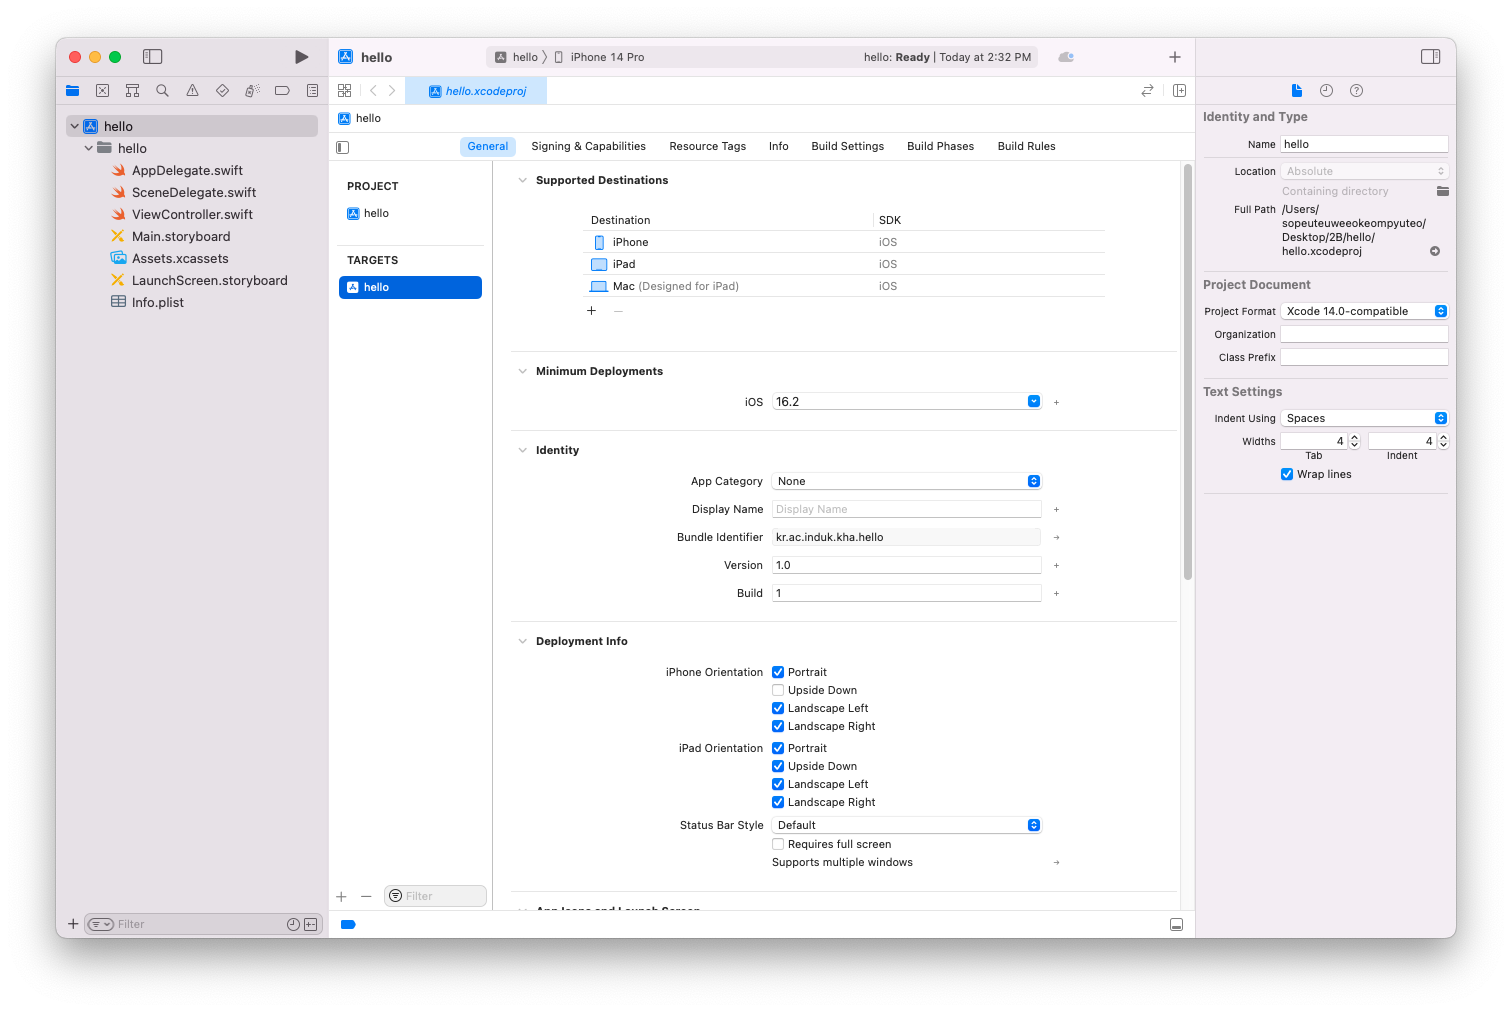Open the Breakpoint navigator icon
1512x1012 pixels.
tap(282, 91)
